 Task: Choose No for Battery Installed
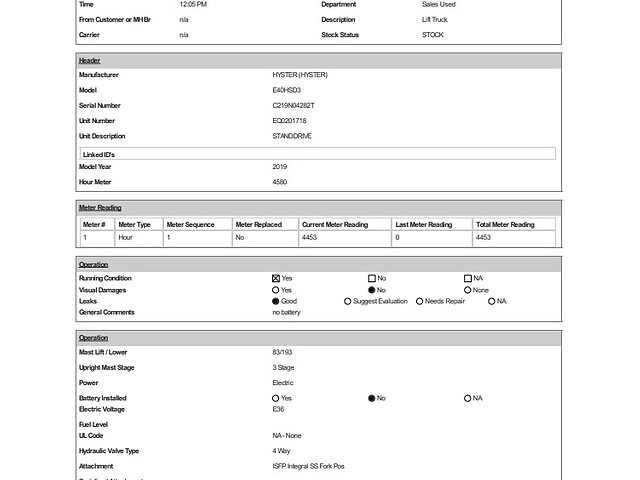point(372,398)
